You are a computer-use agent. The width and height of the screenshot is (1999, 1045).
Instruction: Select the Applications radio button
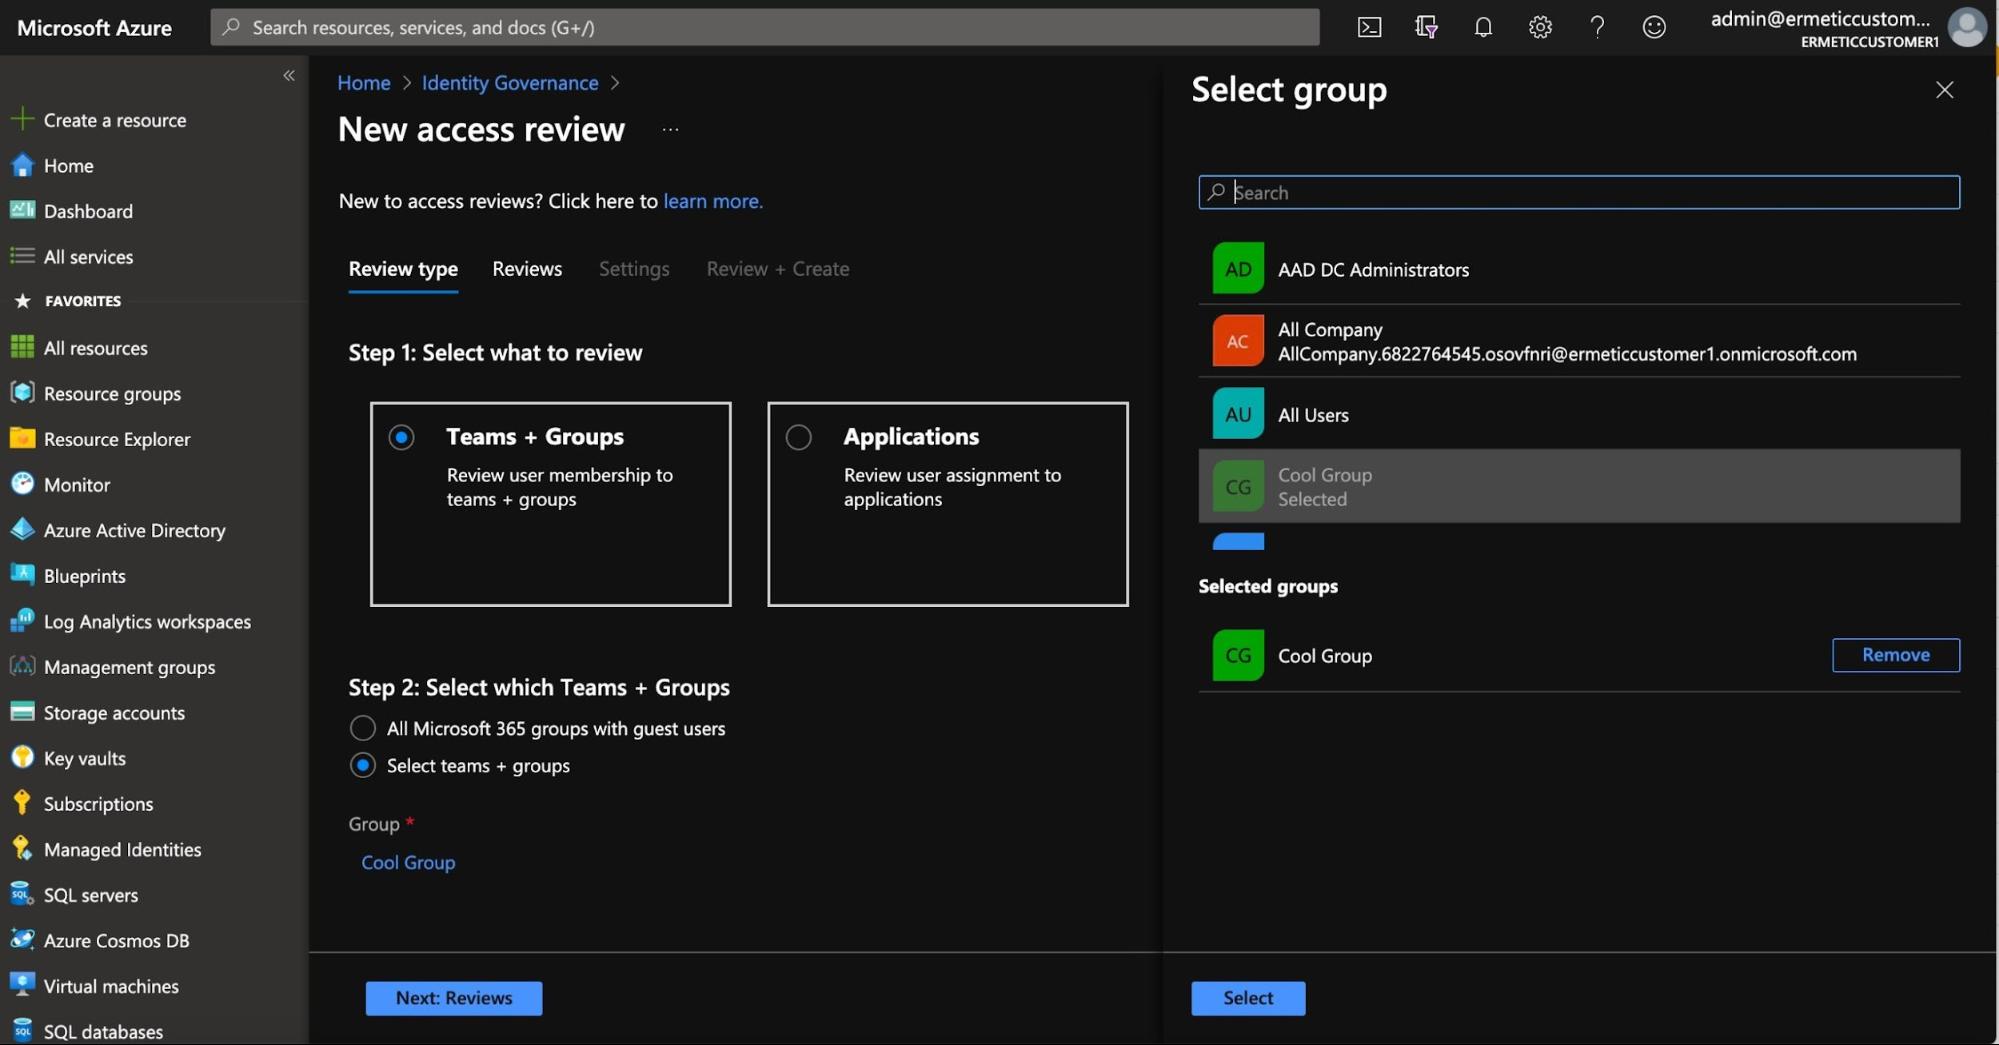[798, 437]
